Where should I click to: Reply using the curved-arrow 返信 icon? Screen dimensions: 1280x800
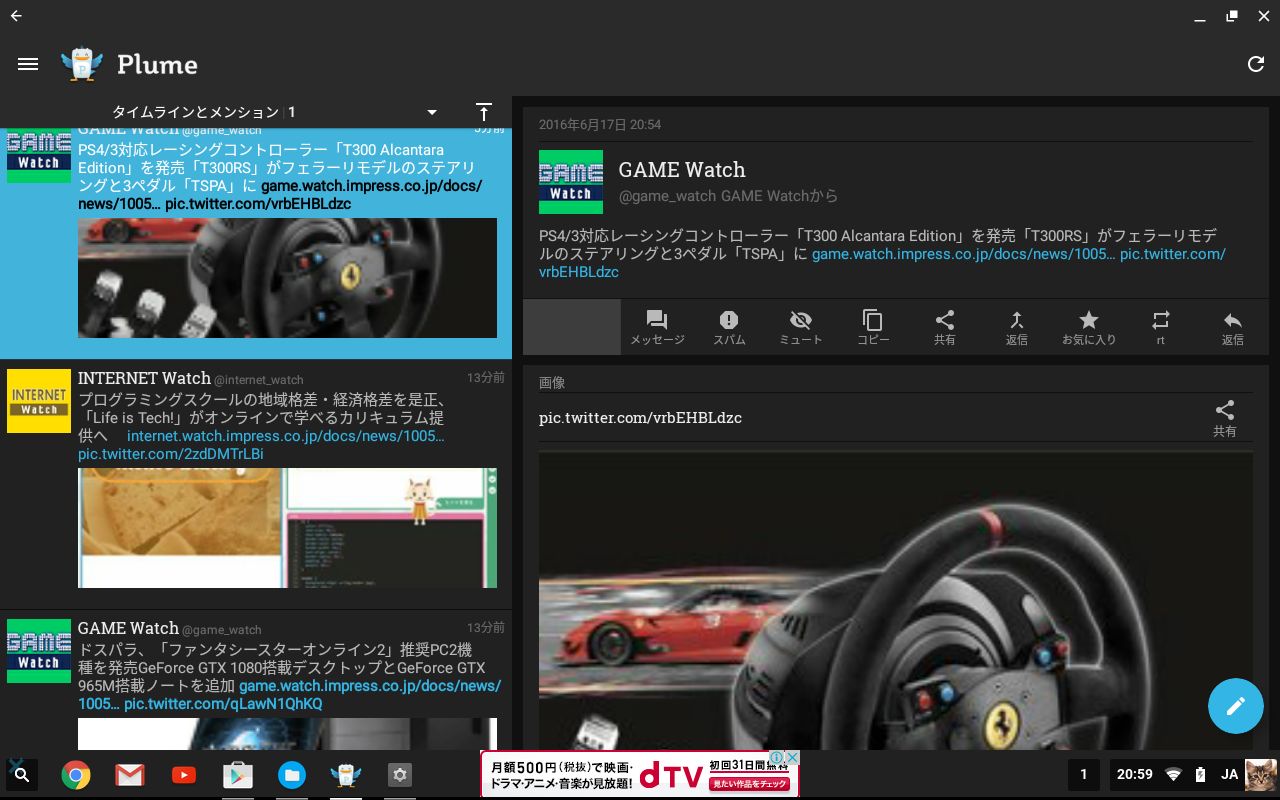1233,327
